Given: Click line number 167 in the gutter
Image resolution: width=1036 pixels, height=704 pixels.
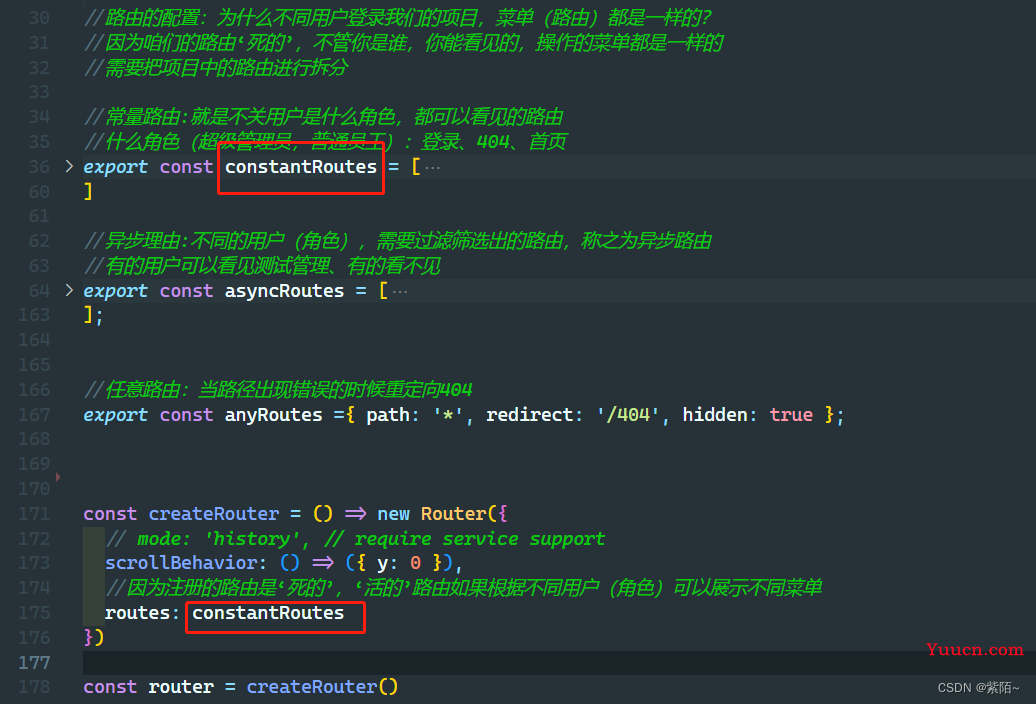Looking at the screenshot, I should [34, 415].
